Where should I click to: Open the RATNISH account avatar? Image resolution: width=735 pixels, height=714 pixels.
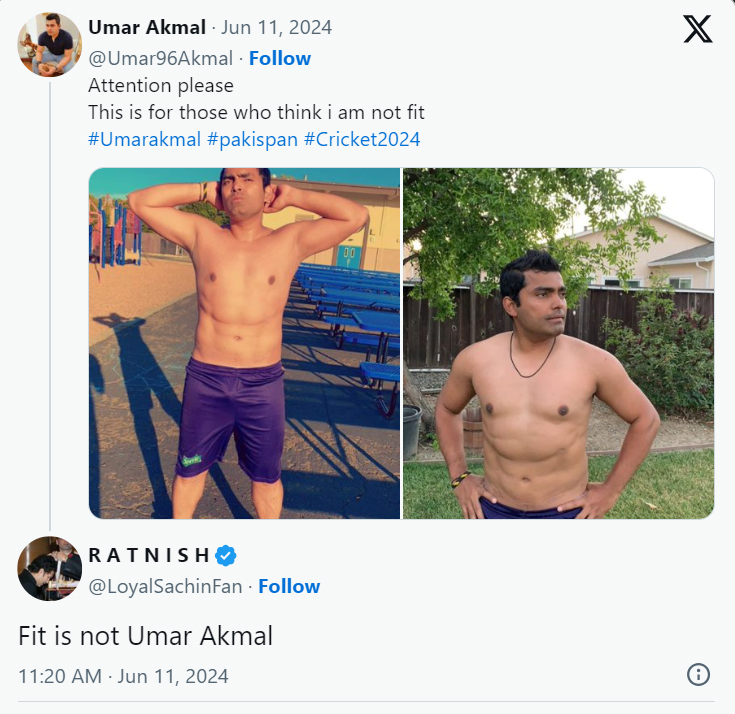(x=49, y=568)
